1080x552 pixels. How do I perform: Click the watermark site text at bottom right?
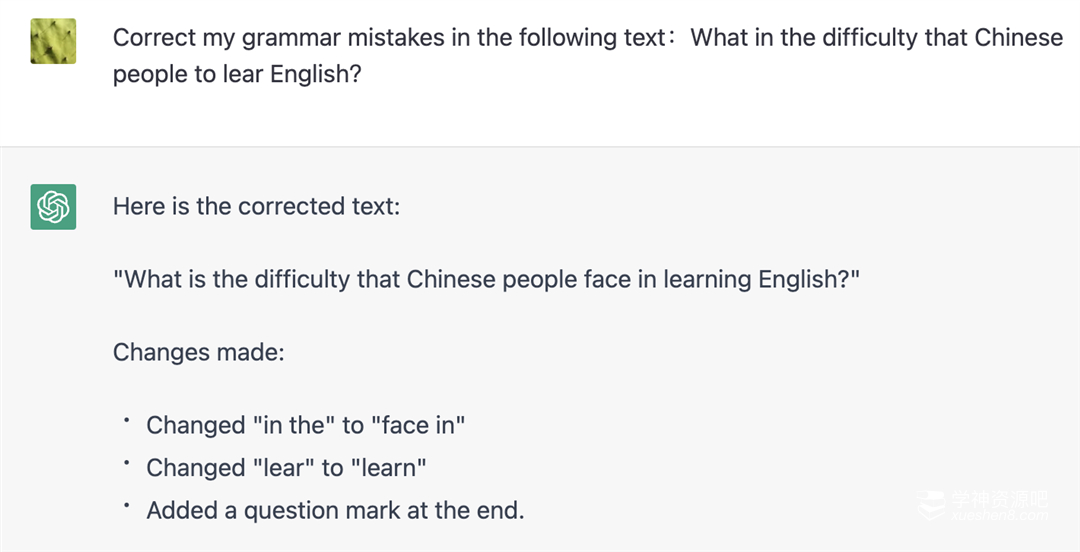(998, 505)
